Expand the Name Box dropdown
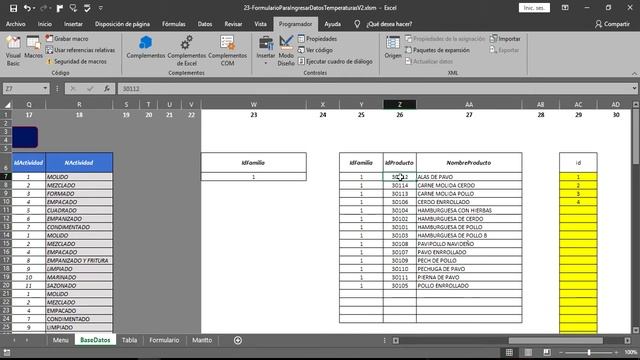 coord(45,89)
